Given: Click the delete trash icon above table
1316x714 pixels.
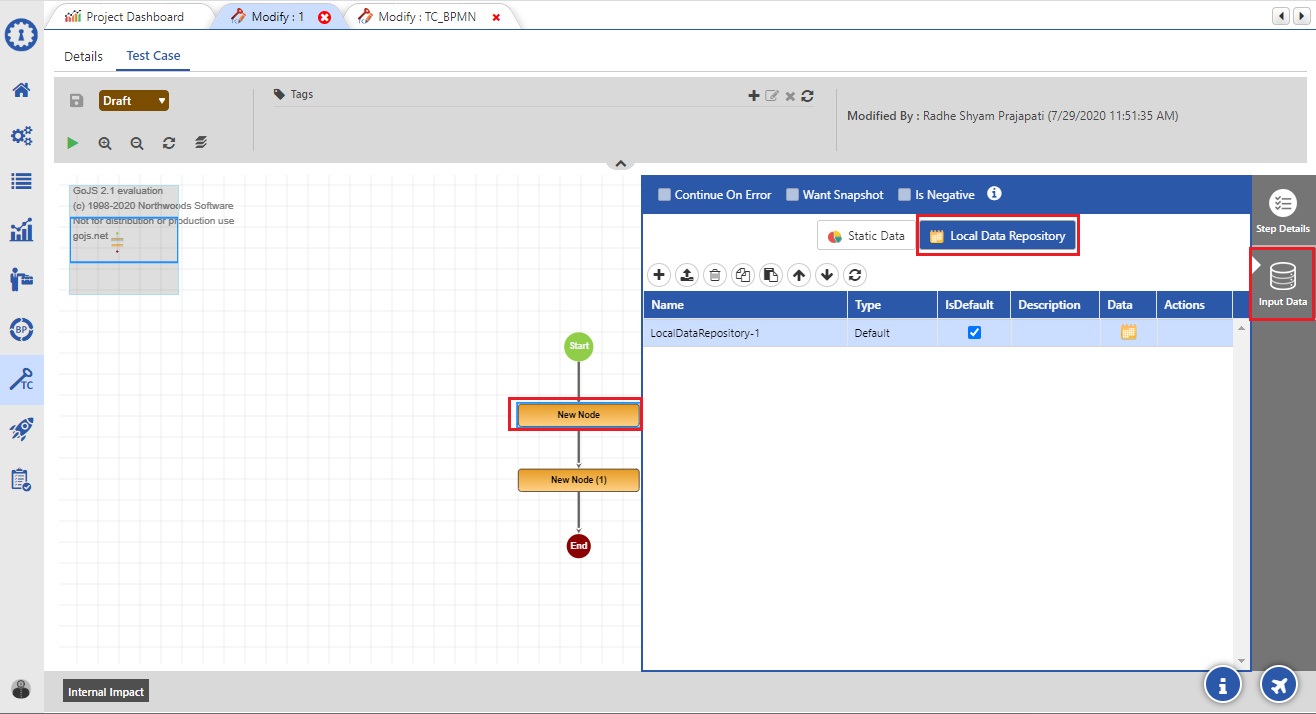Looking at the screenshot, I should pos(715,274).
